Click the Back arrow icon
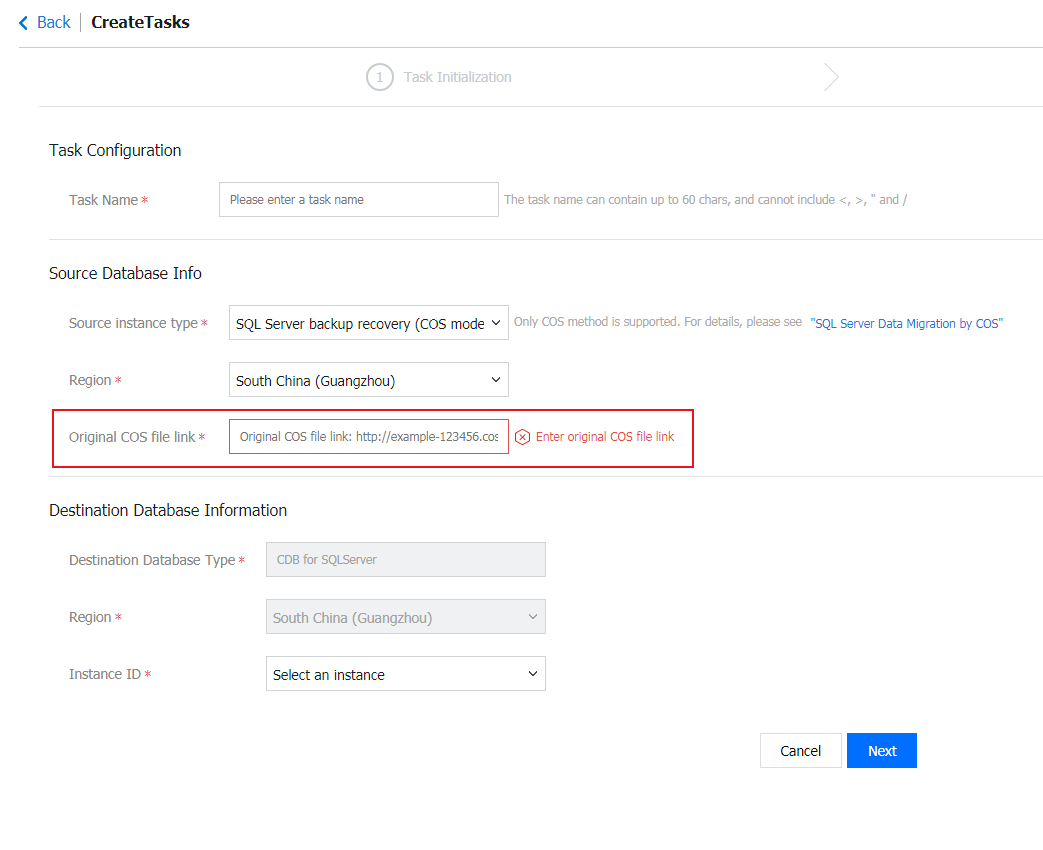The image size is (1043, 850). coord(24,22)
